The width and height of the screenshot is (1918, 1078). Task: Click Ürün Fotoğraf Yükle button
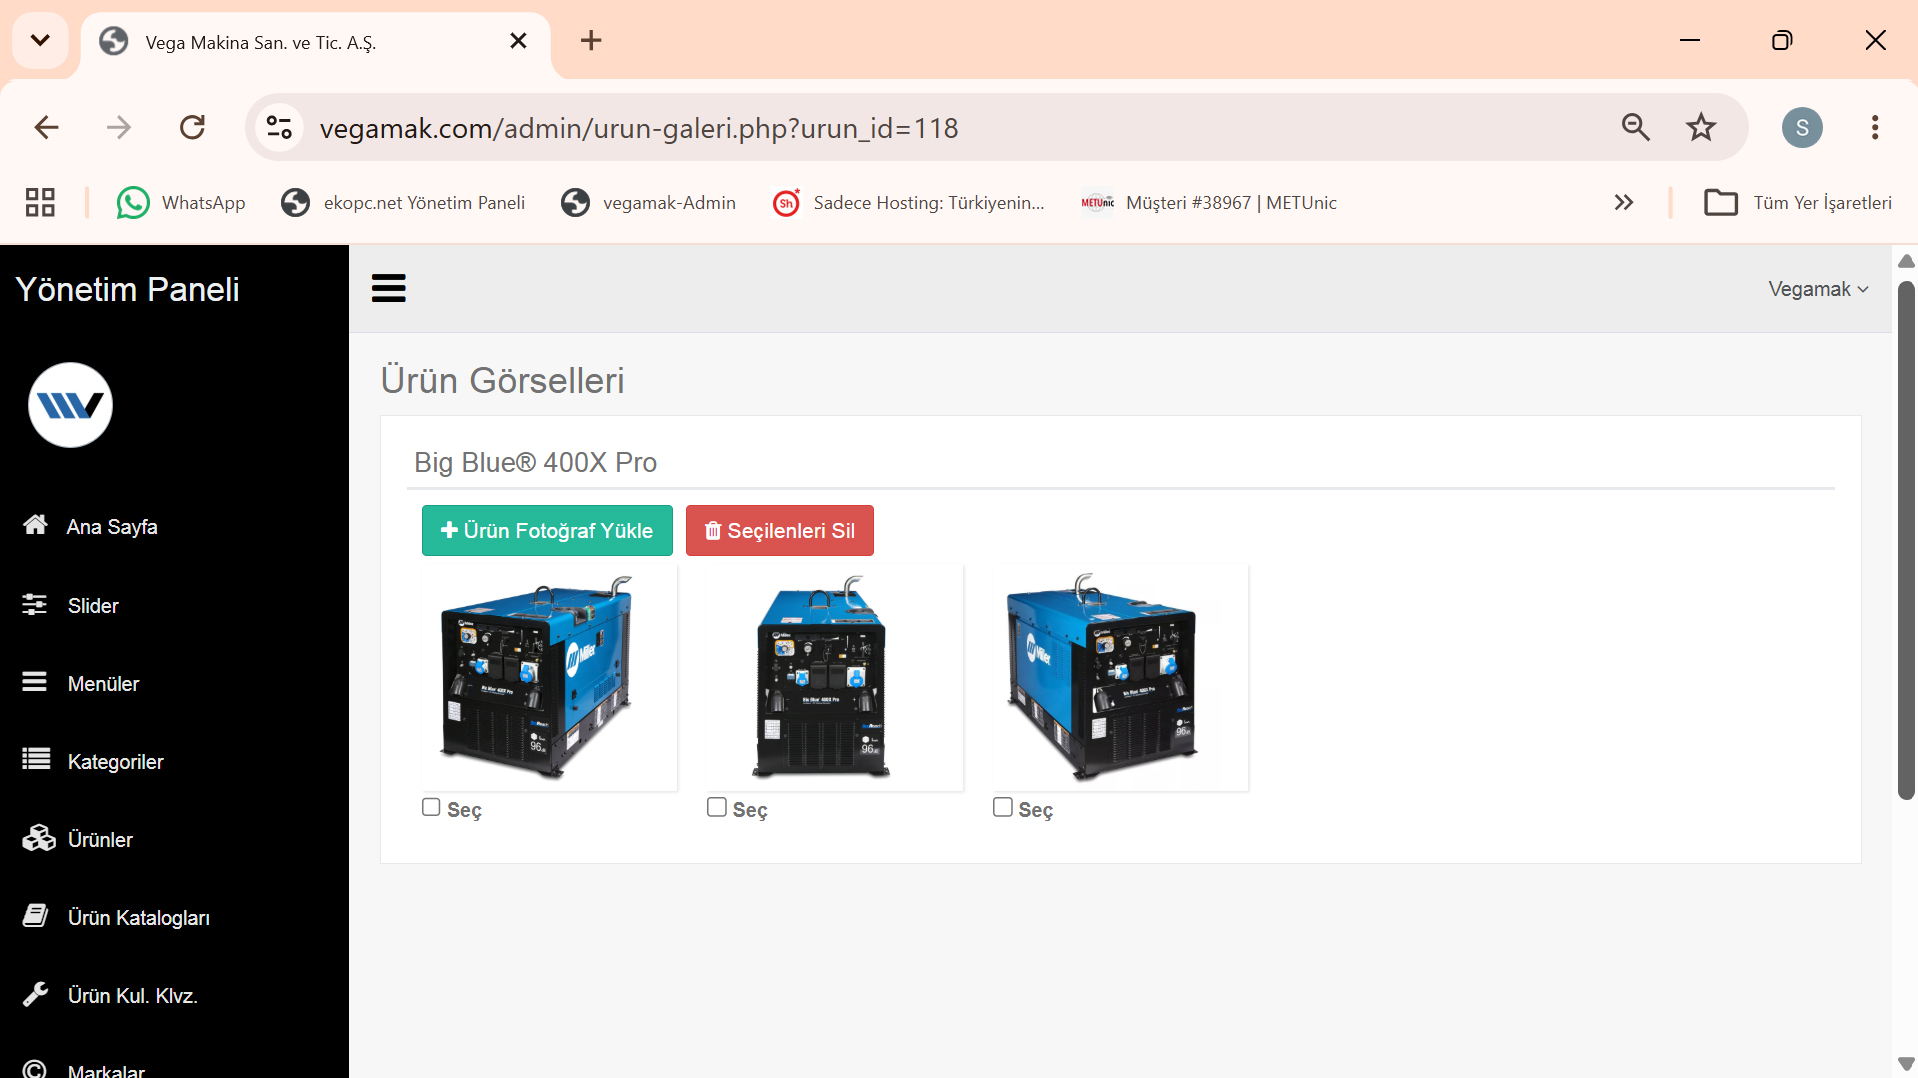coord(547,530)
